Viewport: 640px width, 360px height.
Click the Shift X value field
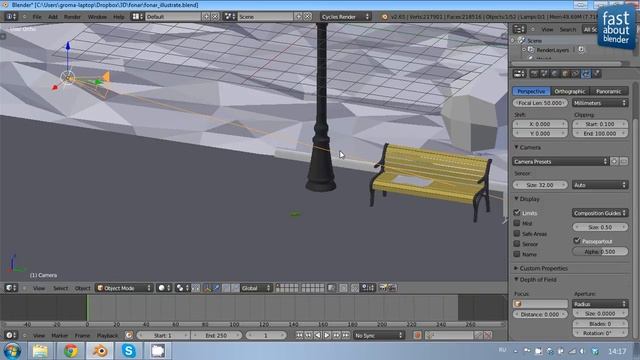pos(540,124)
